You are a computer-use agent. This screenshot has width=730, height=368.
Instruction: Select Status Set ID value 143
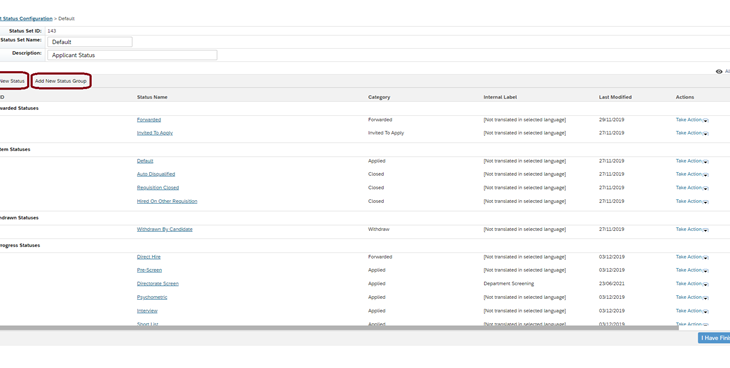52,31
